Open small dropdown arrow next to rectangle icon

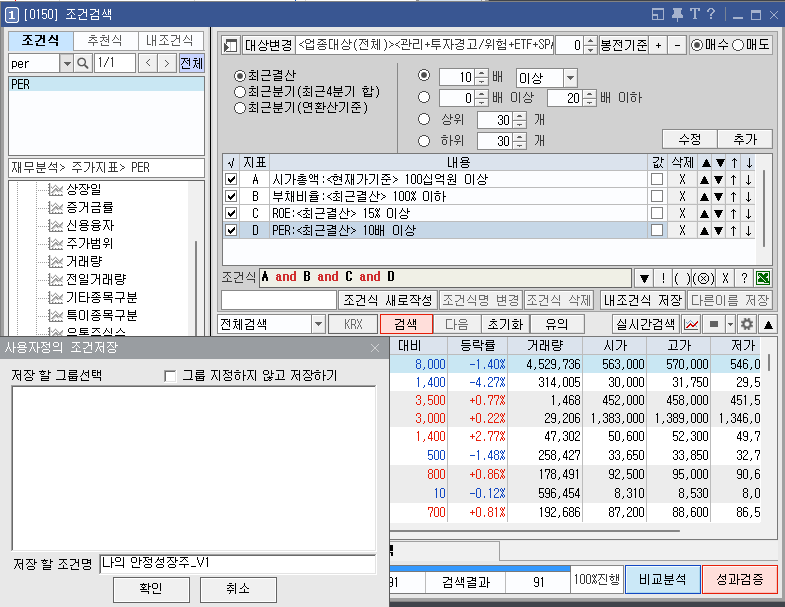pos(730,325)
